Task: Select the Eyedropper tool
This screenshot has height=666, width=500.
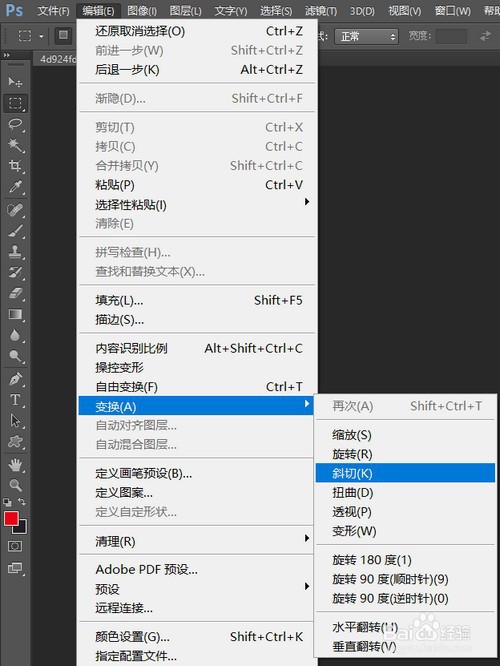Action: tap(15, 186)
